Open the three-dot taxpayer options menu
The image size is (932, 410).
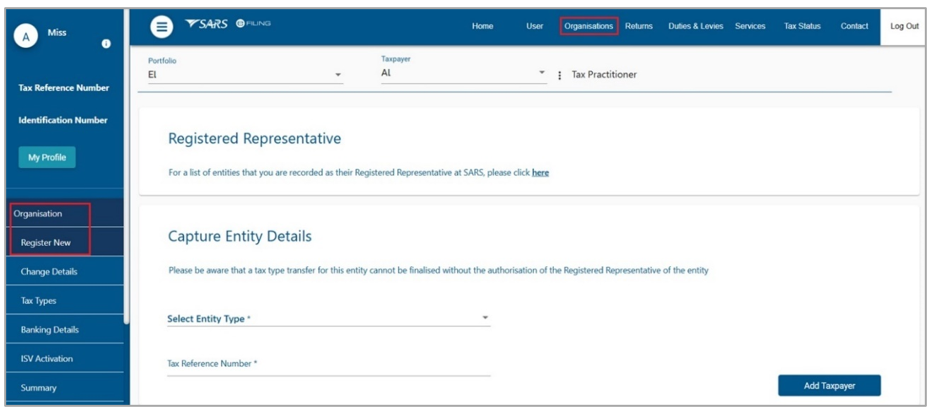pyautogui.click(x=559, y=75)
